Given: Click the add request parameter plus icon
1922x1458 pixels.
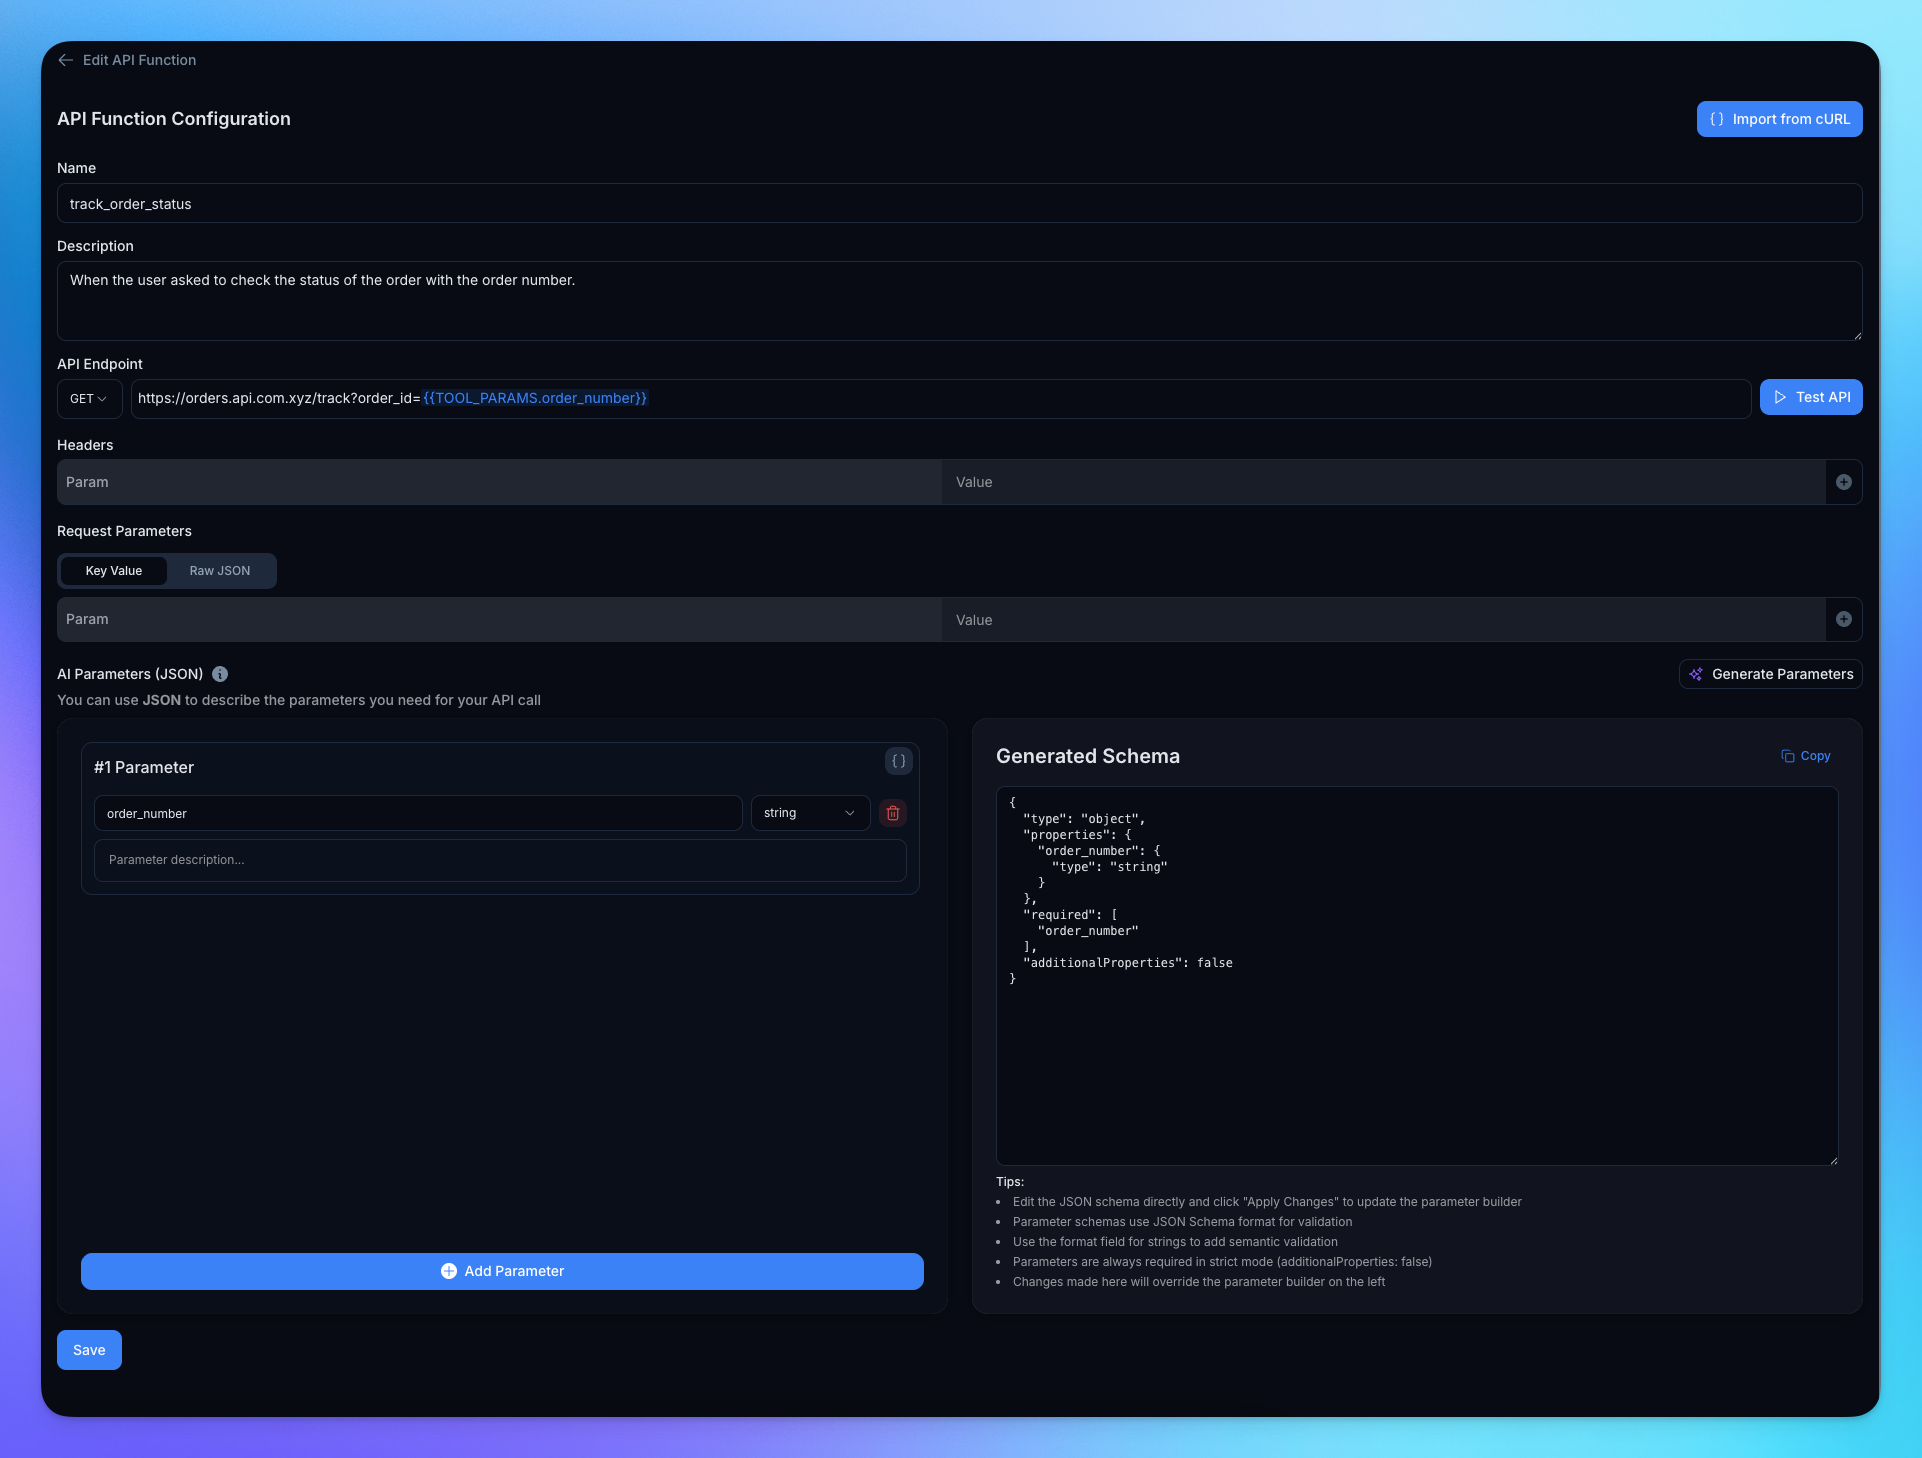Looking at the screenshot, I should point(1843,619).
